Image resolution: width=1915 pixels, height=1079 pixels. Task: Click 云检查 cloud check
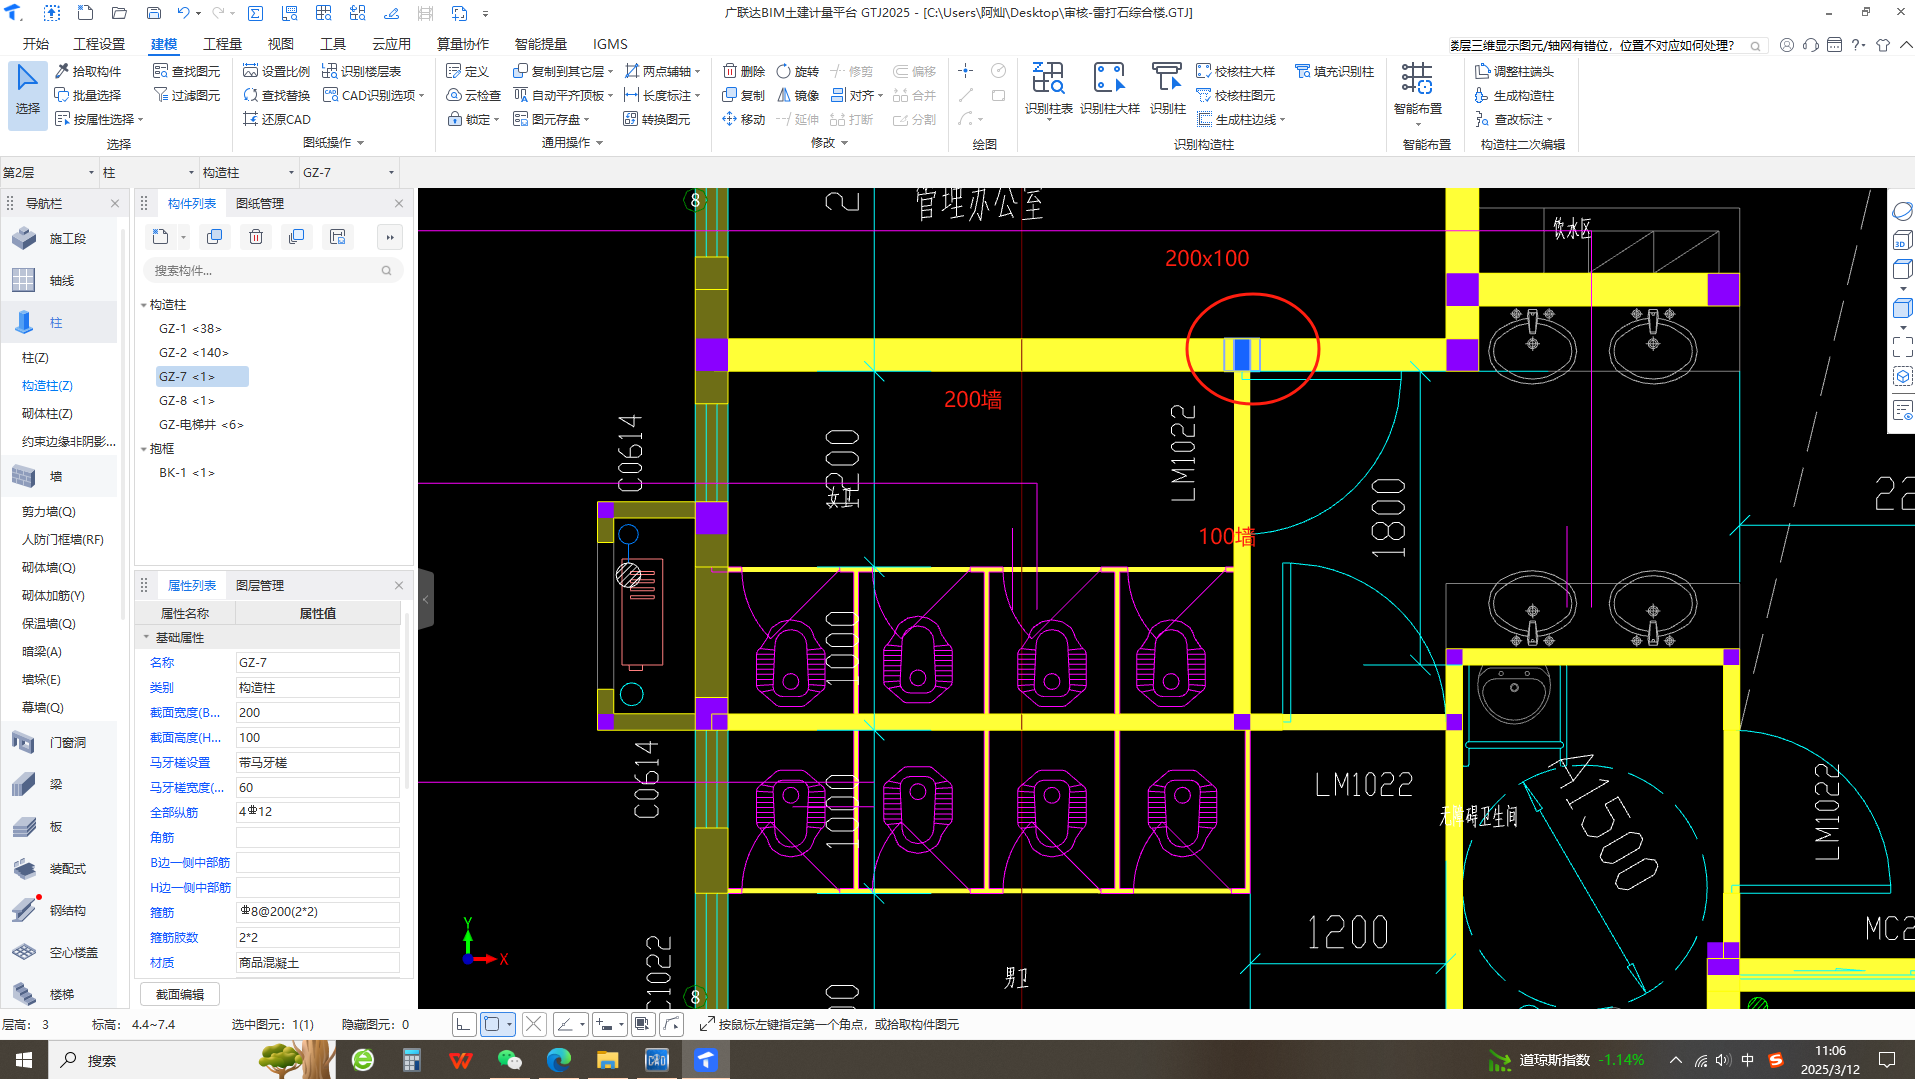click(474, 95)
